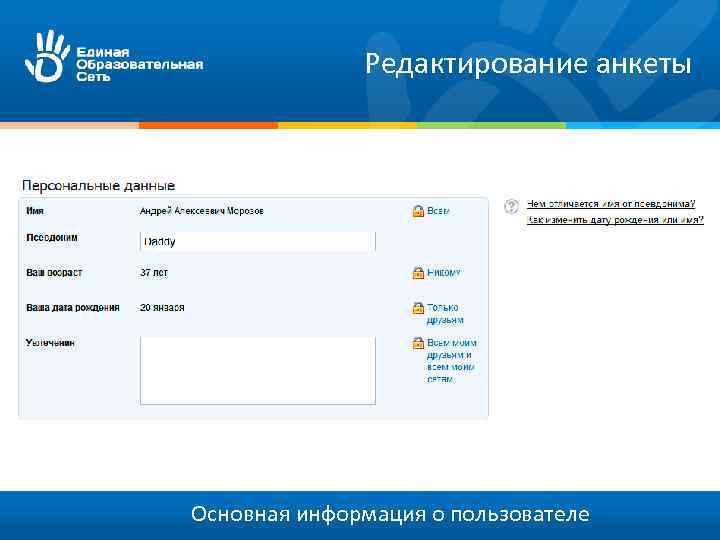Open the Никому privacy setting for age

coord(444,273)
